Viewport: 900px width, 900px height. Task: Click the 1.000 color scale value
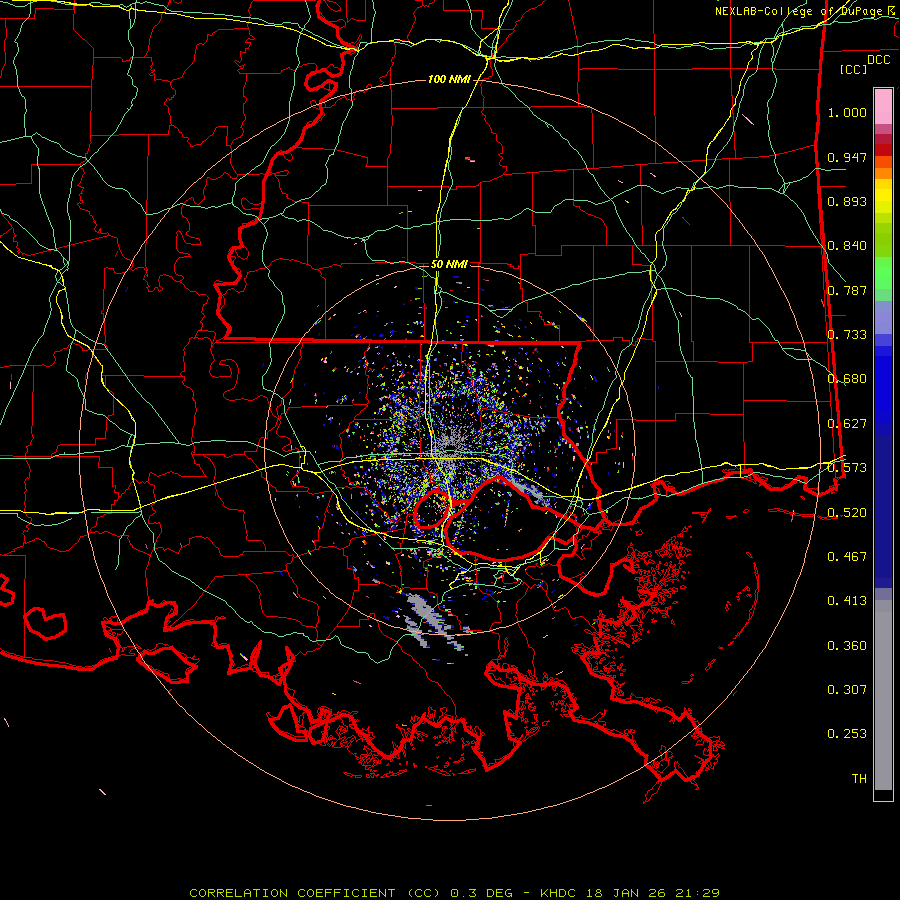click(x=847, y=112)
